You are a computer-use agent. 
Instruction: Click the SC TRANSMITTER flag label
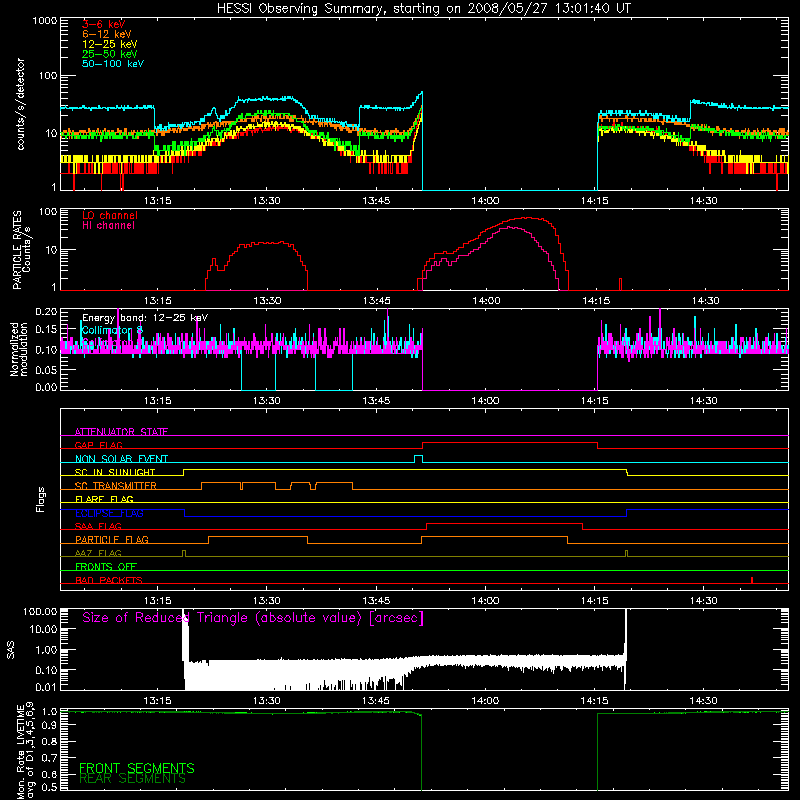tap(116, 485)
